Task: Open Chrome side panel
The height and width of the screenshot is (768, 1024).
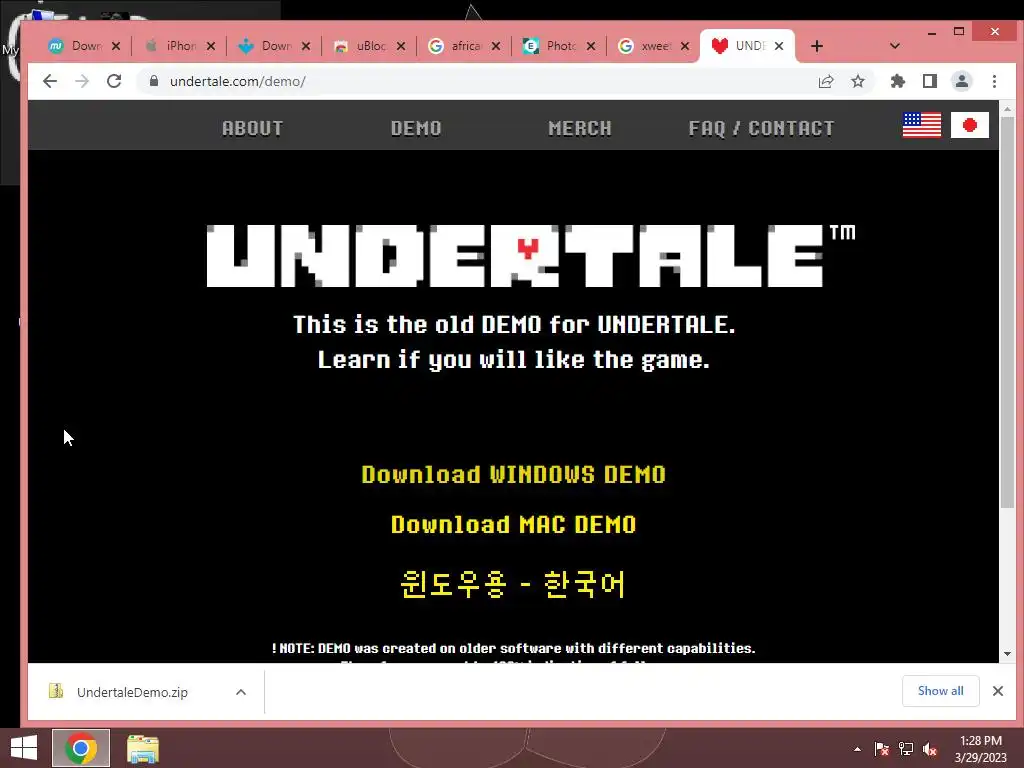Action: [x=929, y=81]
